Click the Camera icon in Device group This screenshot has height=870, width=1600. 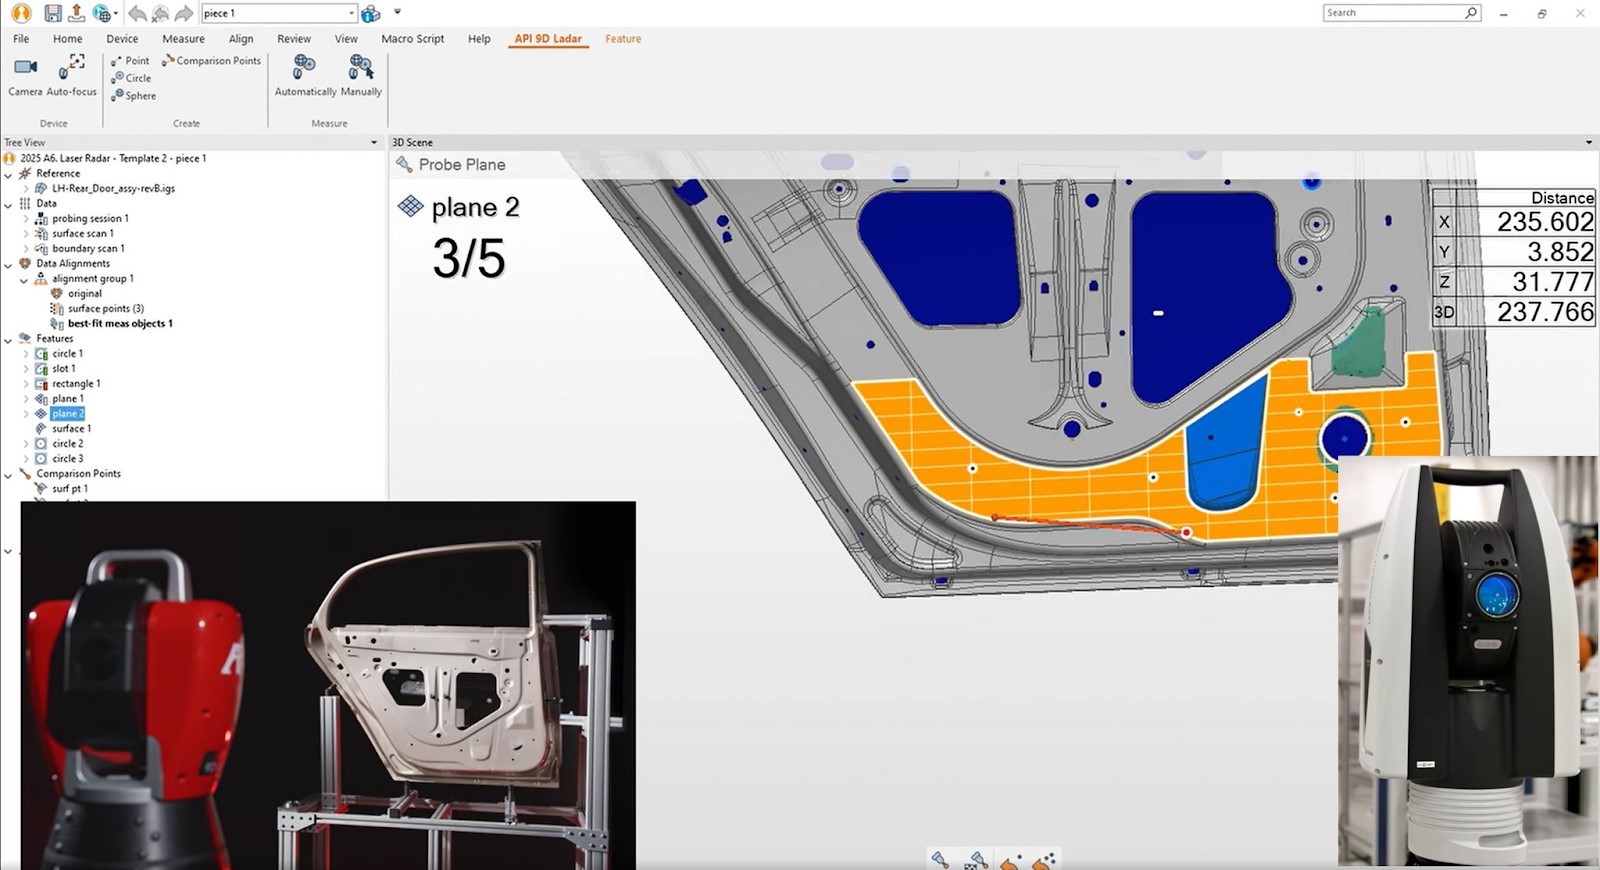pos(25,68)
